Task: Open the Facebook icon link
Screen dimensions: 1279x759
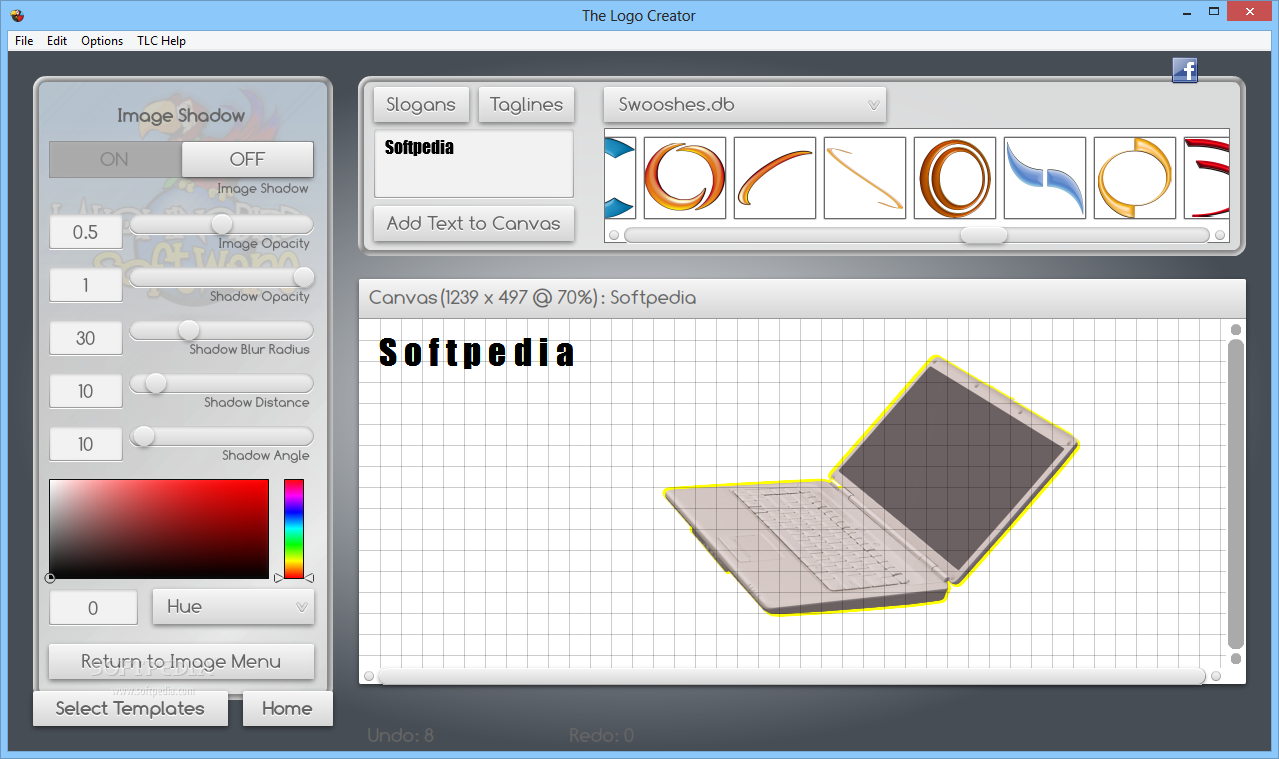Action: pyautogui.click(x=1185, y=70)
